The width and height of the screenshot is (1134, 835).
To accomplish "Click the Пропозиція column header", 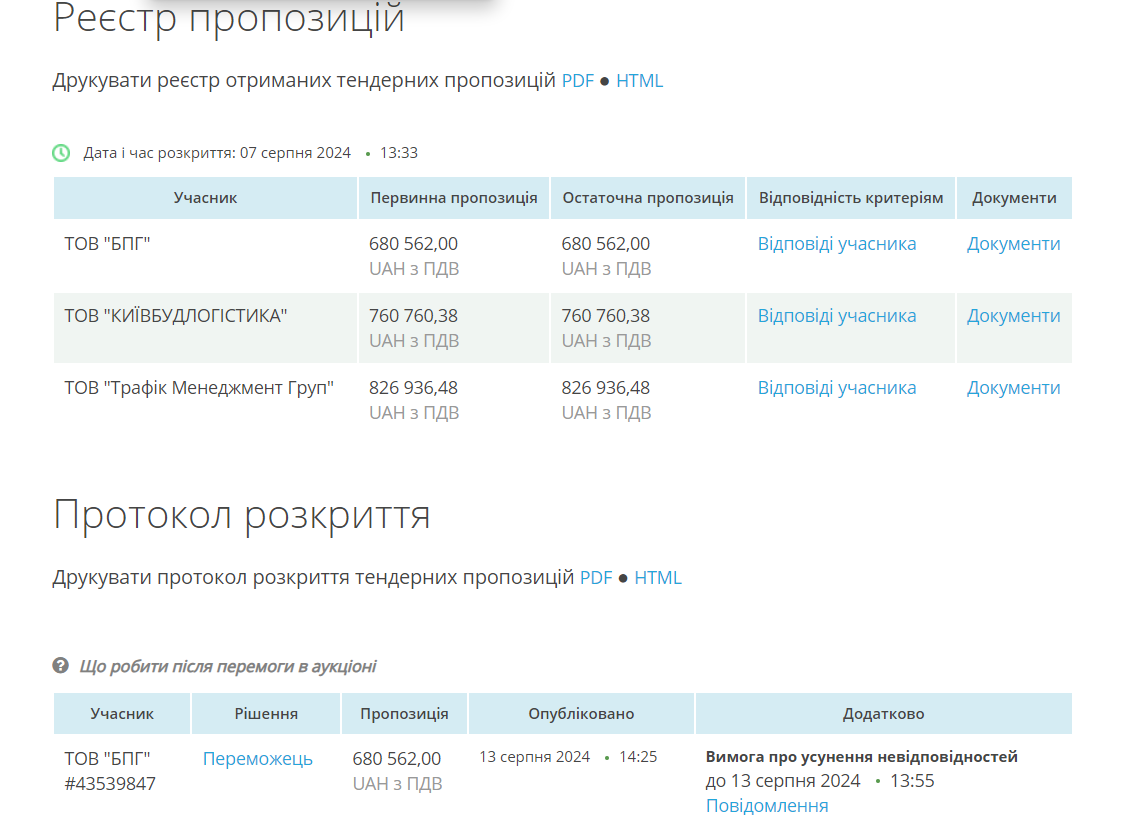I will tap(404, 714).
